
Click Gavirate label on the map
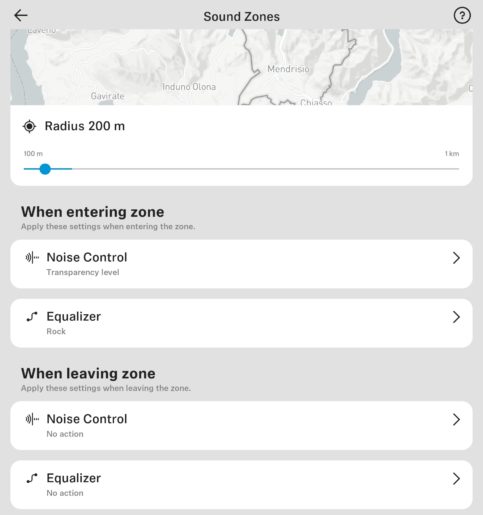point(107,96)
